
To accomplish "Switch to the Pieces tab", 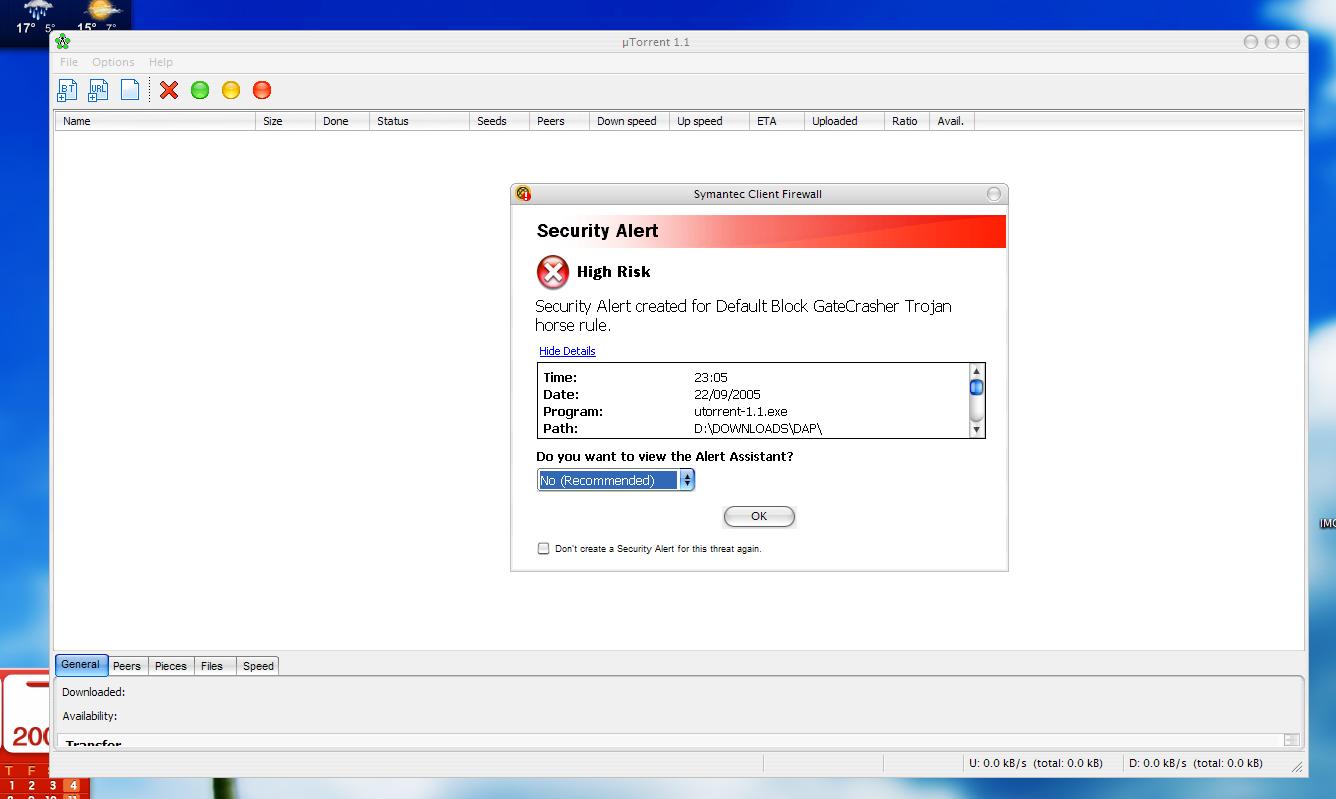I will click(171, 666).
